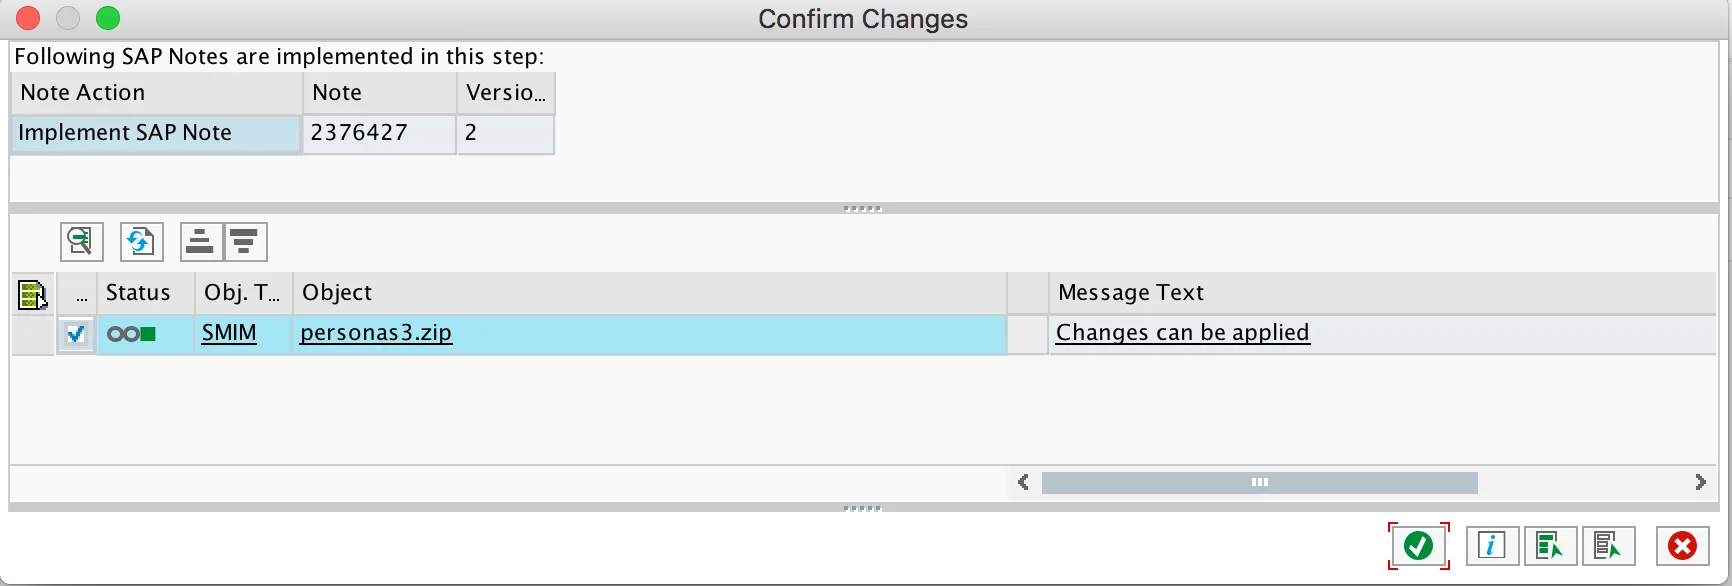Click the Details magnifier toolbar icon
Viewport: 1732px width, 586px height.
(81, 242)
